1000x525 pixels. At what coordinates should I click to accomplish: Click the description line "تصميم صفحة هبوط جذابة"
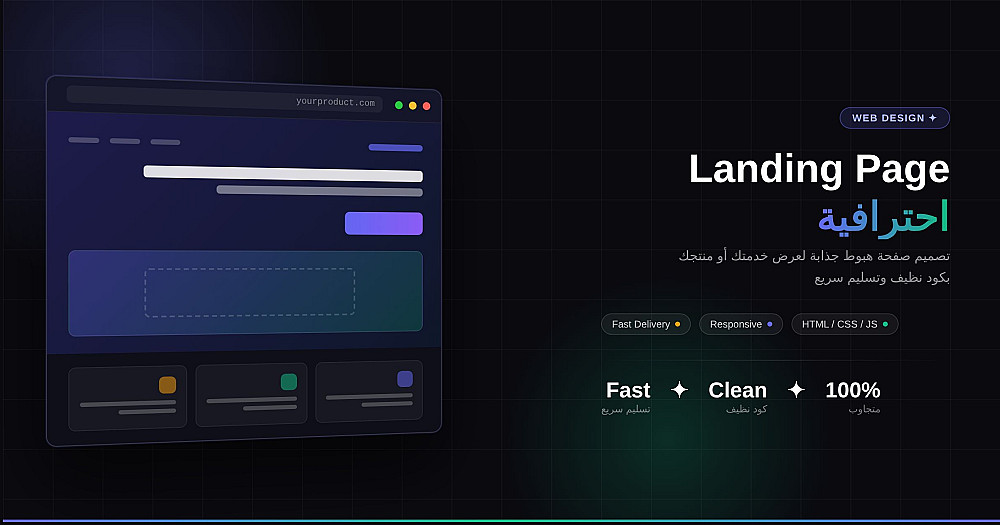coord(814,256)
